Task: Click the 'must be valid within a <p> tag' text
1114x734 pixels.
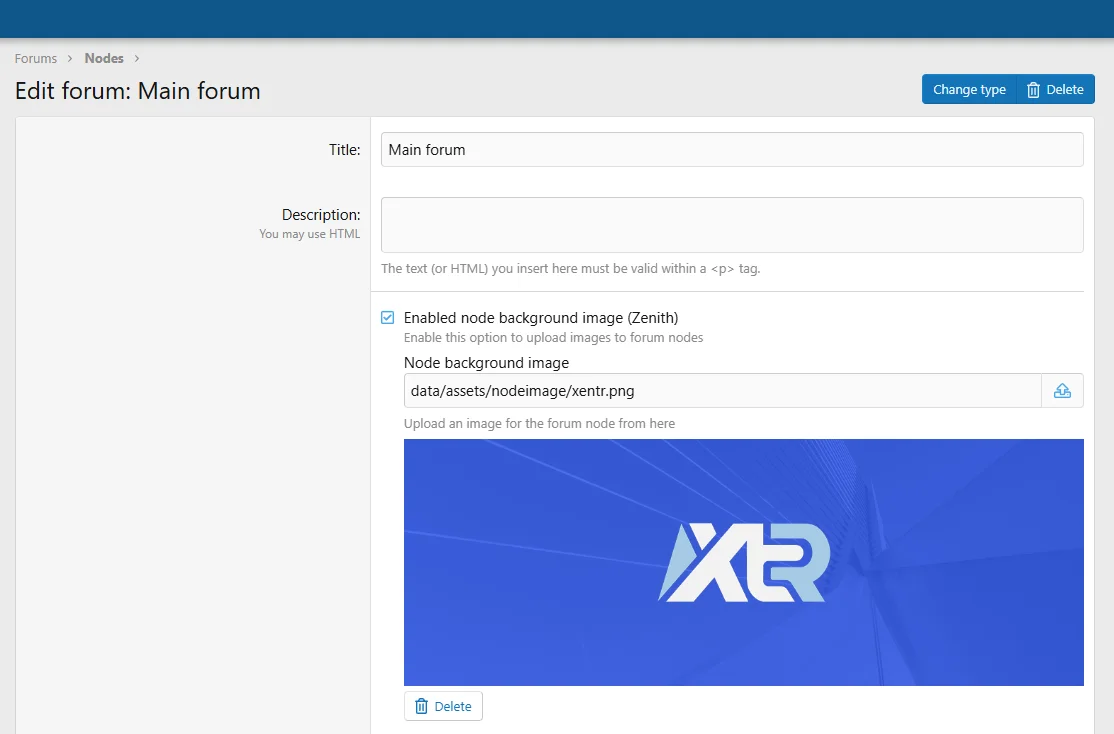Action: click(671, 269)
